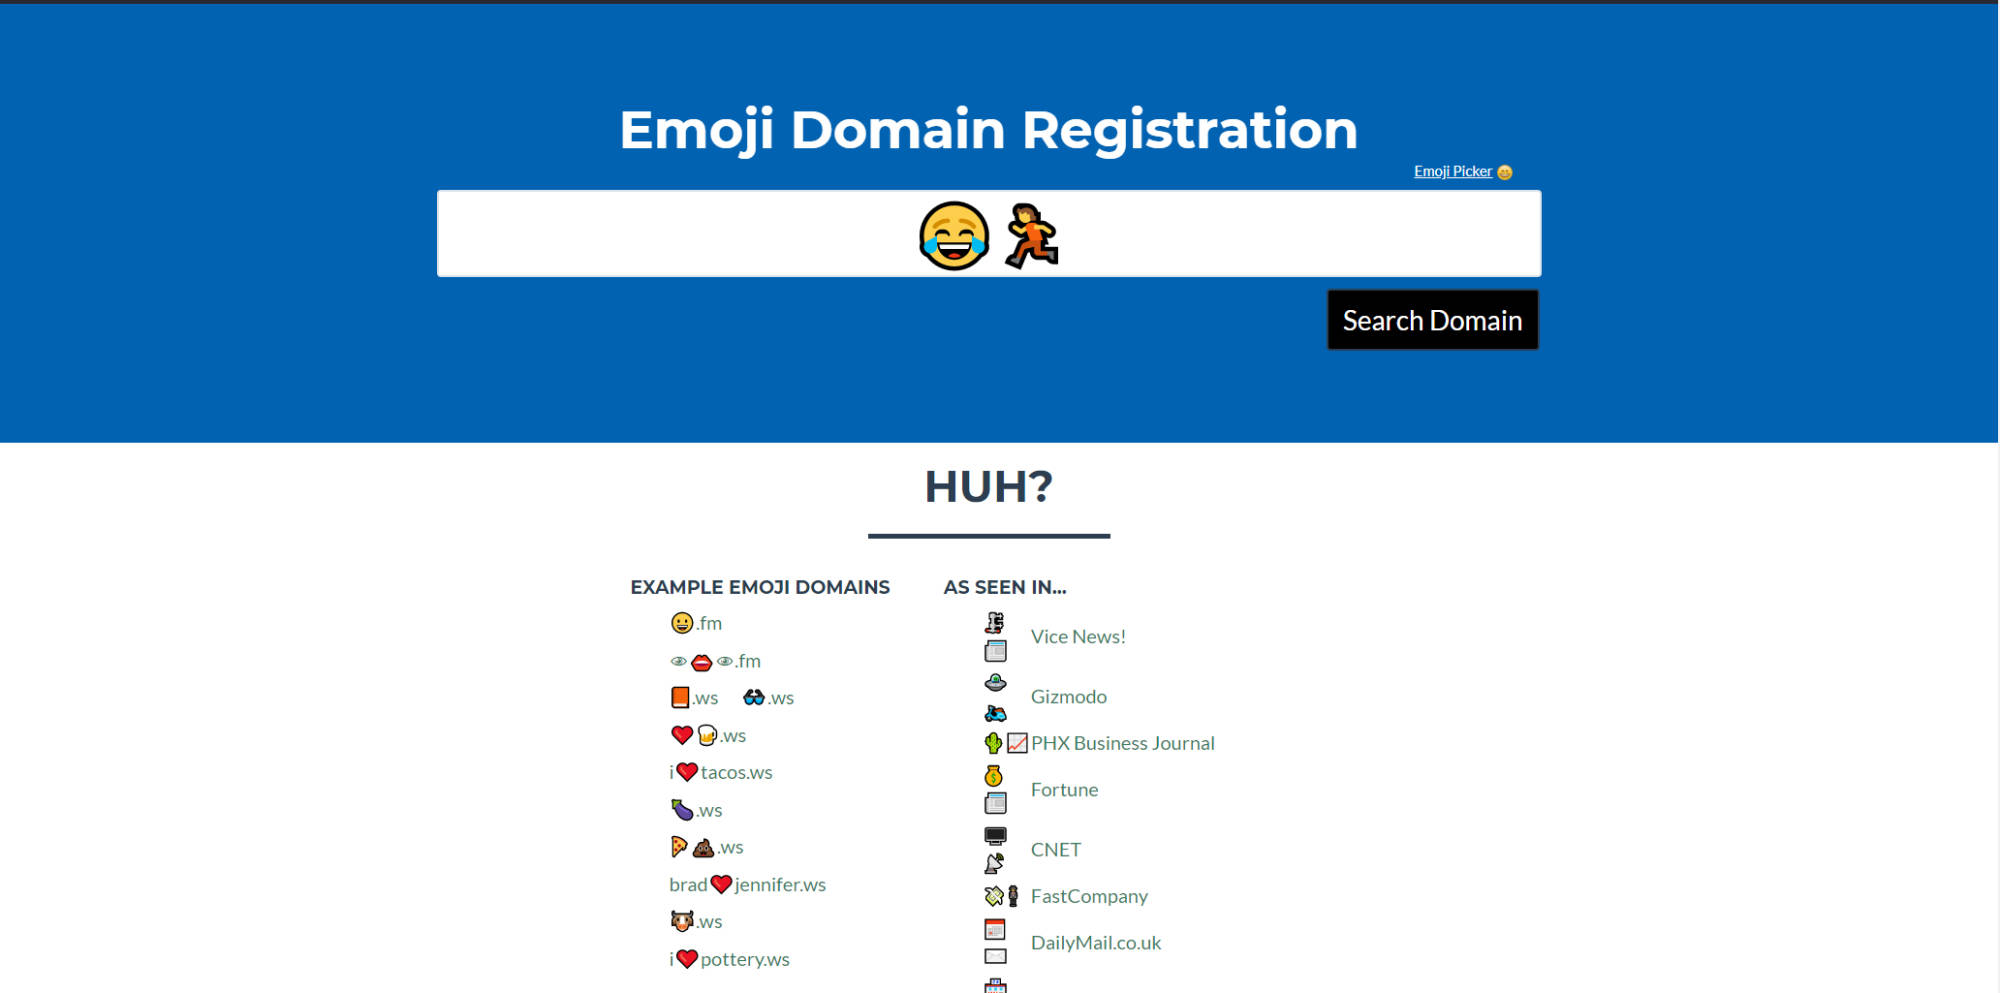
Task: Open the Gizmodo article link
Action: [x=1068, y=696]
